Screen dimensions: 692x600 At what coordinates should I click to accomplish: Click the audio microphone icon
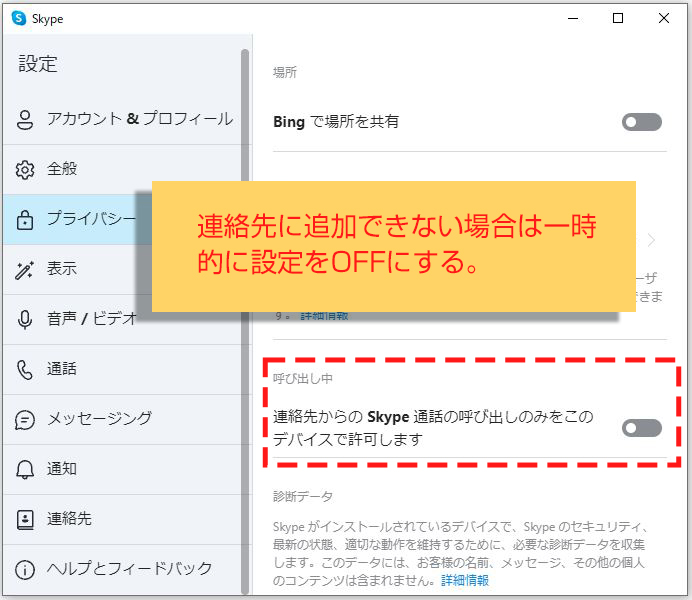coord(25,319)
